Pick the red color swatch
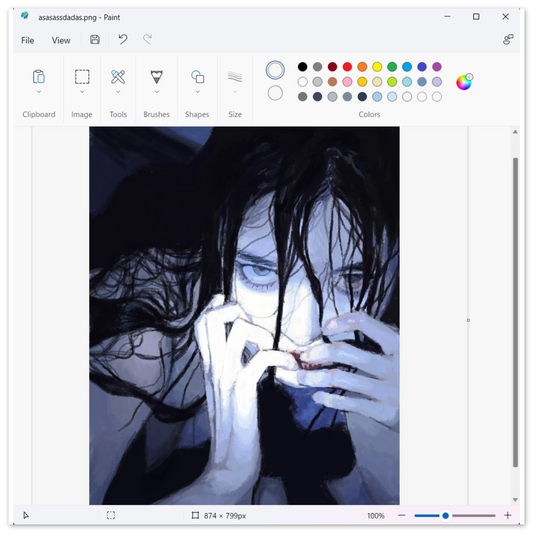The height and width of the screenshot is (533, 533). click(347, 67)
